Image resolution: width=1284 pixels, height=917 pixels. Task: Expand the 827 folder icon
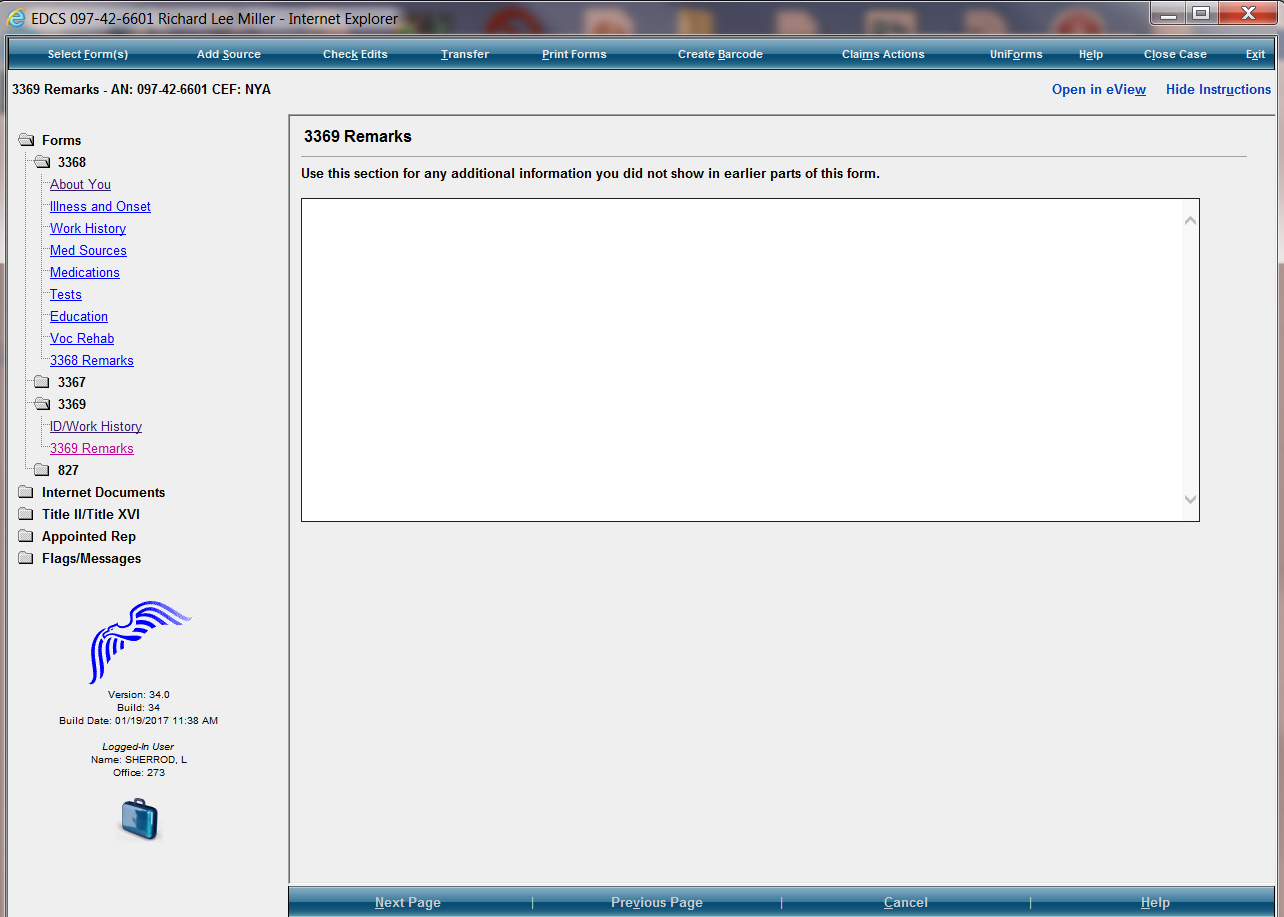[x=41, y=470]
